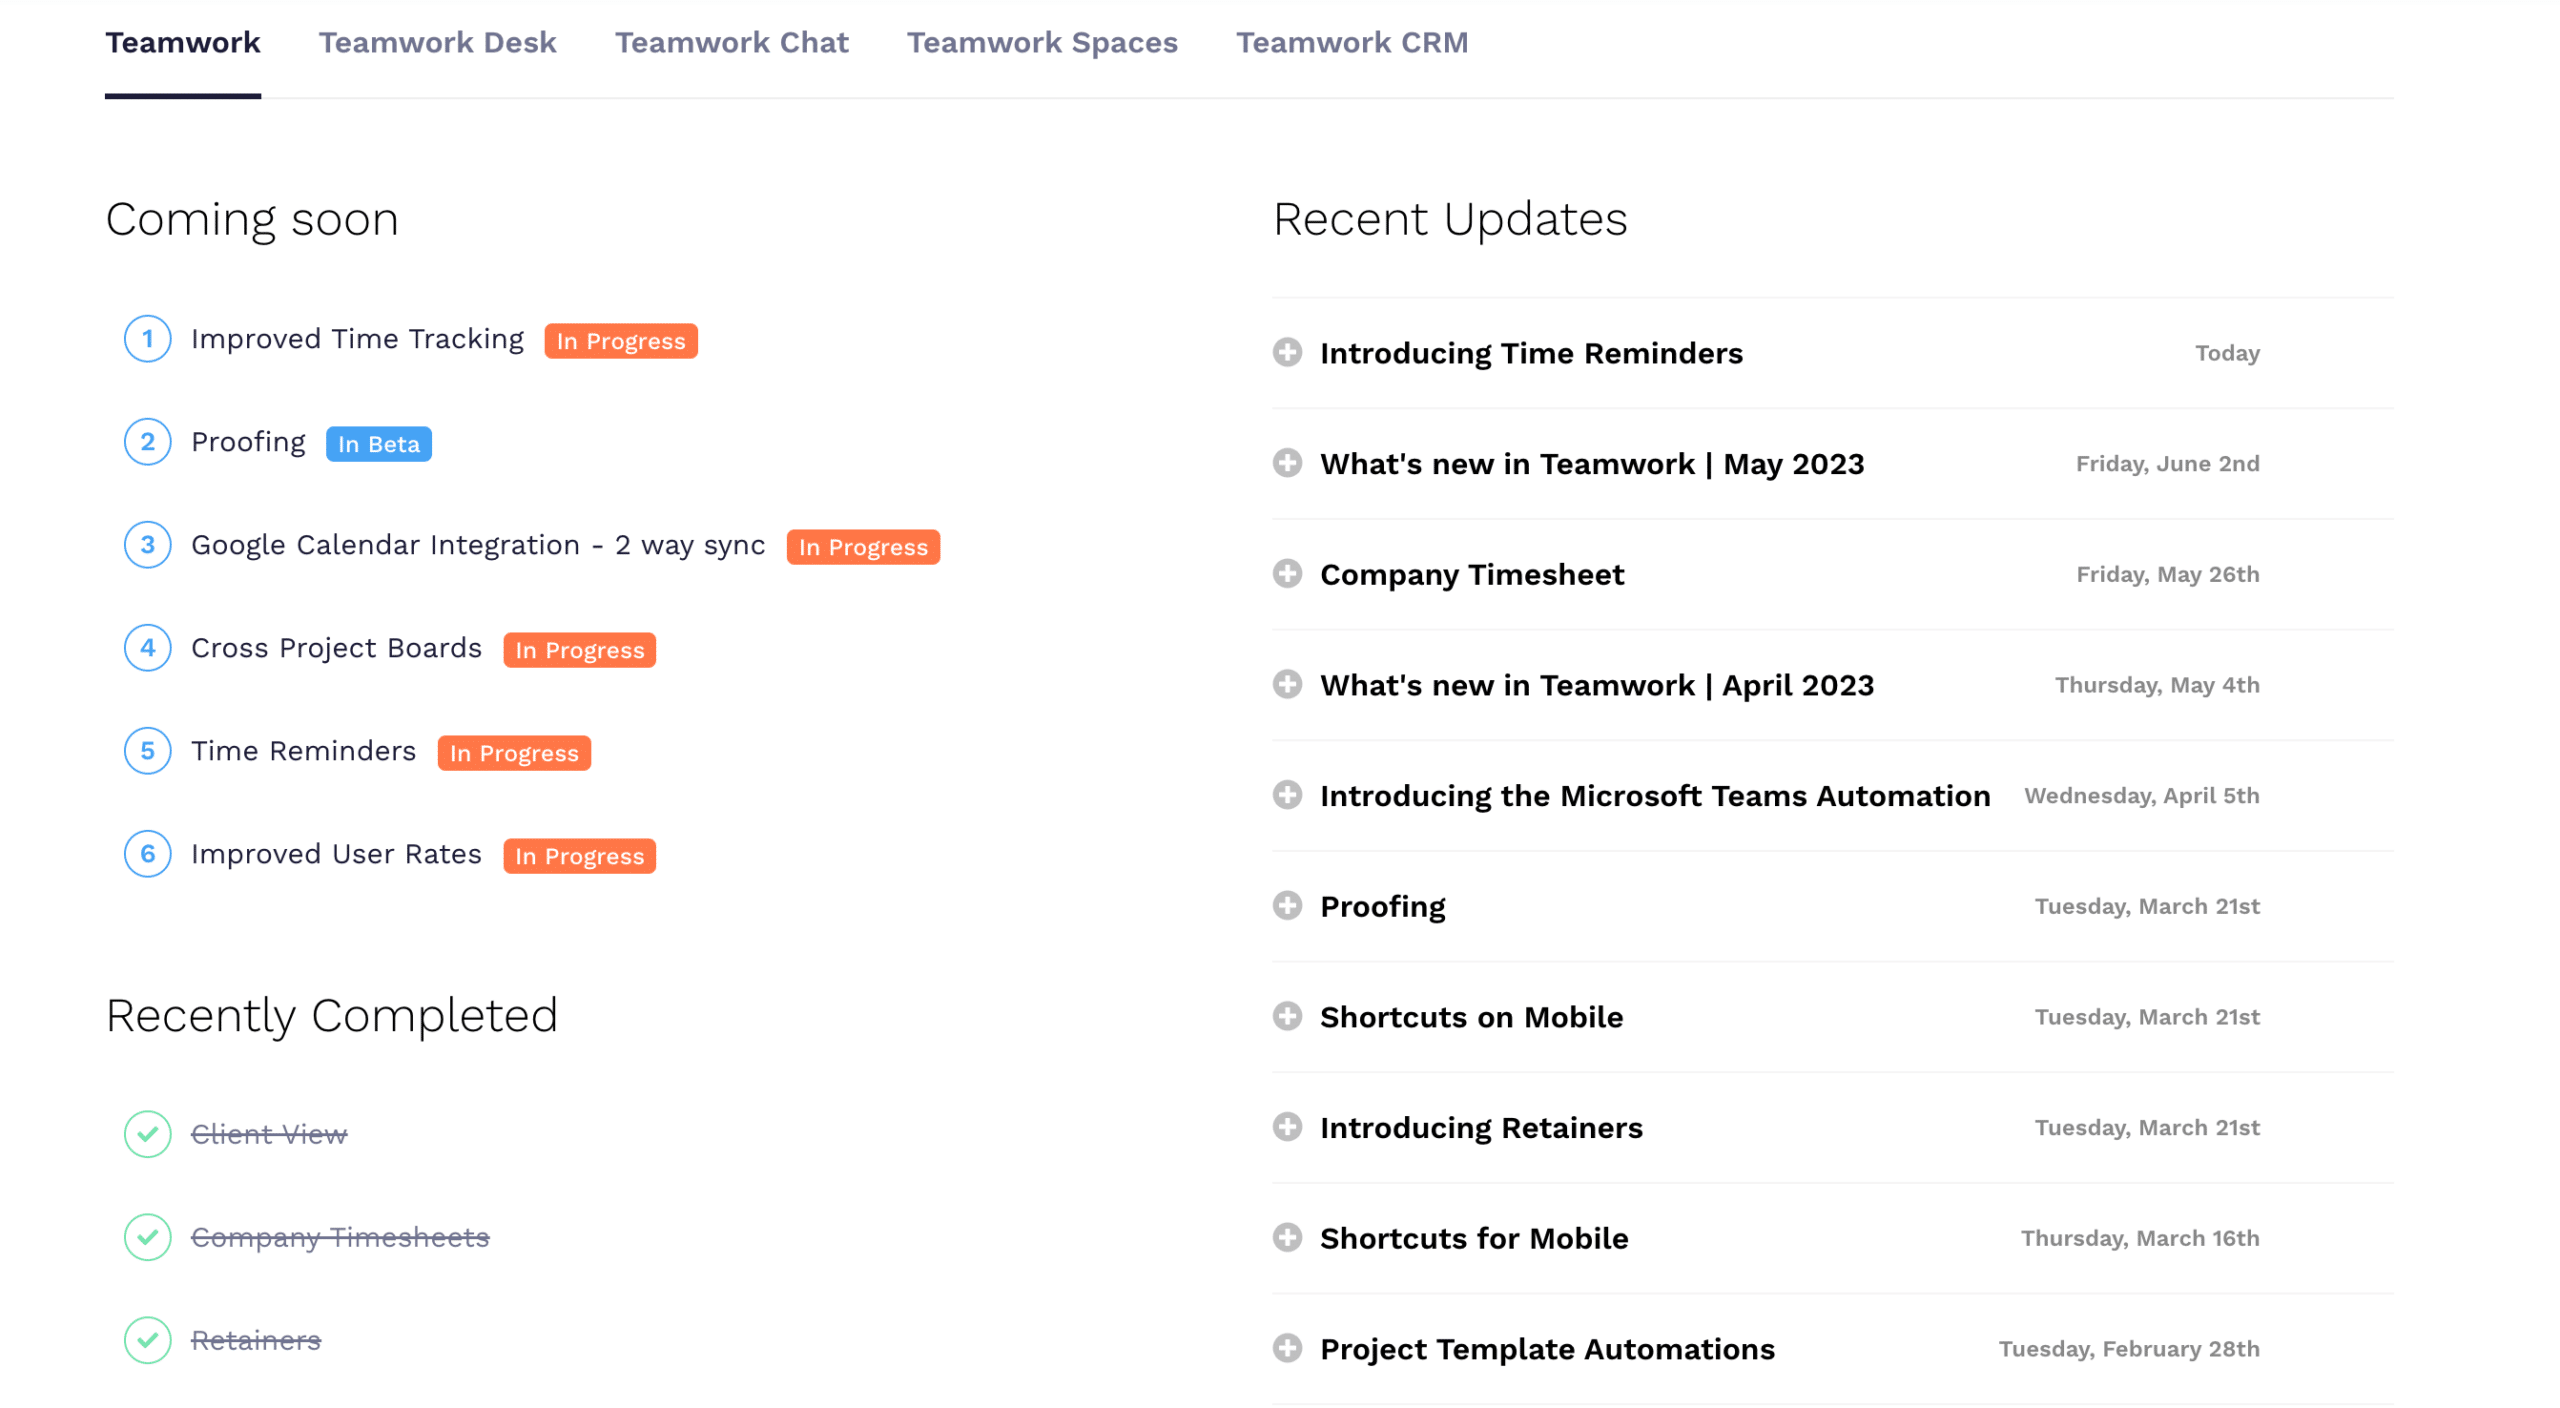Open Shortcuts on Mobile update title
Screen dimensions: 2560x1408
pyautogui.click(x=1471, y=1017)
